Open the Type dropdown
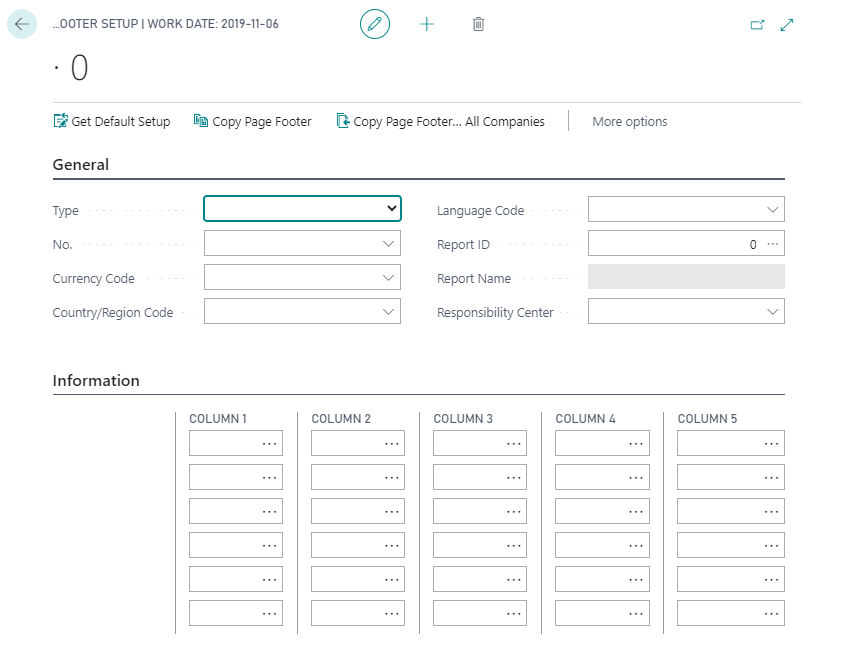 (x=302, y=209)
